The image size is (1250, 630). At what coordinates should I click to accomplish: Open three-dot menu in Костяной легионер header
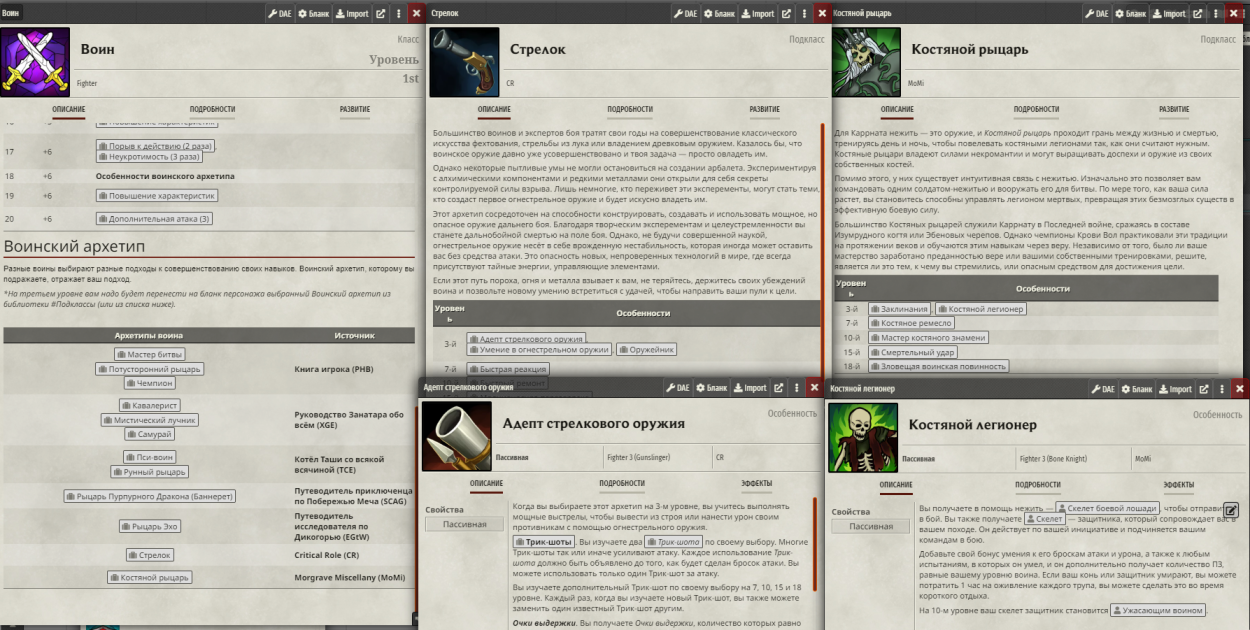[x=1221, y=388]
